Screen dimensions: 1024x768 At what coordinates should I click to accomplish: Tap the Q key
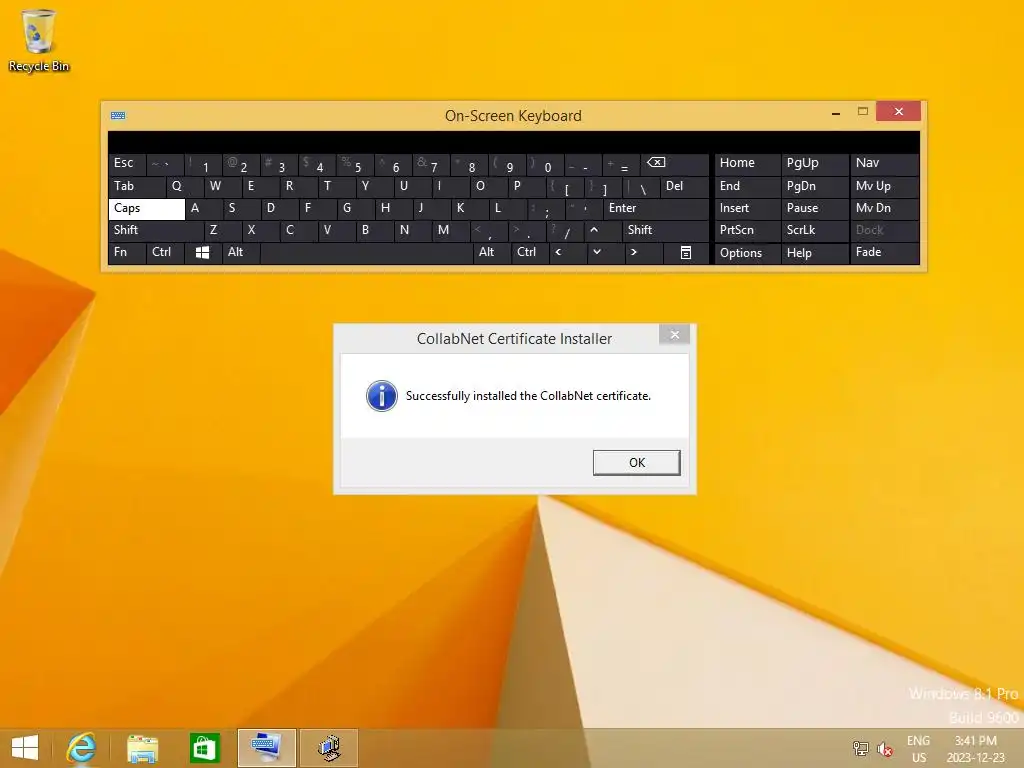click(x=184, y=186)
